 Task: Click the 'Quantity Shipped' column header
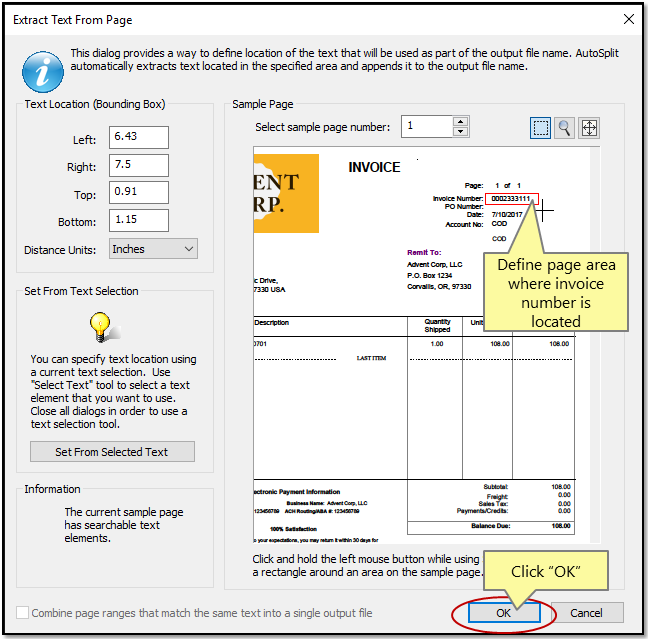437,326
